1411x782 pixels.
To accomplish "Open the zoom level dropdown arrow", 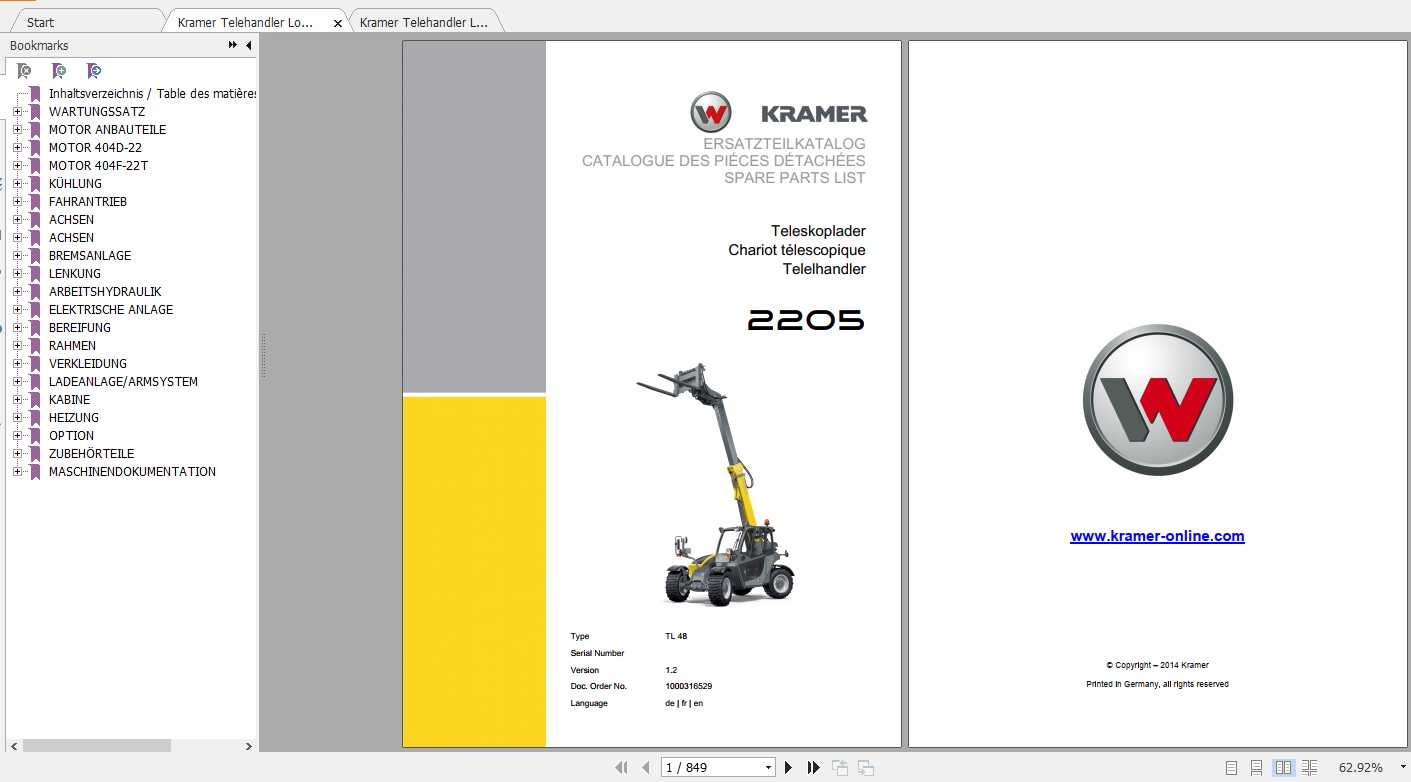I will pyautogui.click(x=1402, y=767).
